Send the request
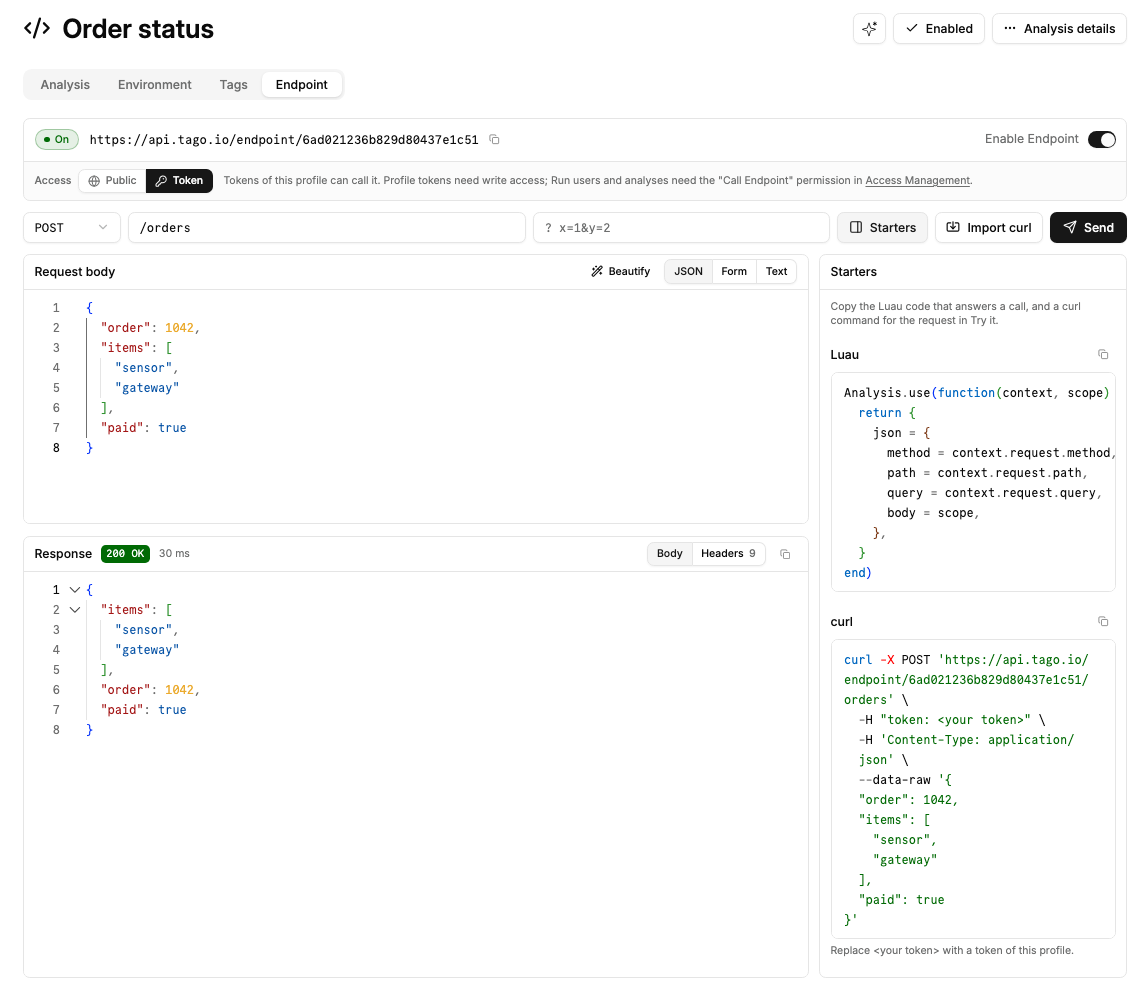Image resolution: width=1140 pixels, height=983 pixels. pyautogui.click(x=1088, y=228)
